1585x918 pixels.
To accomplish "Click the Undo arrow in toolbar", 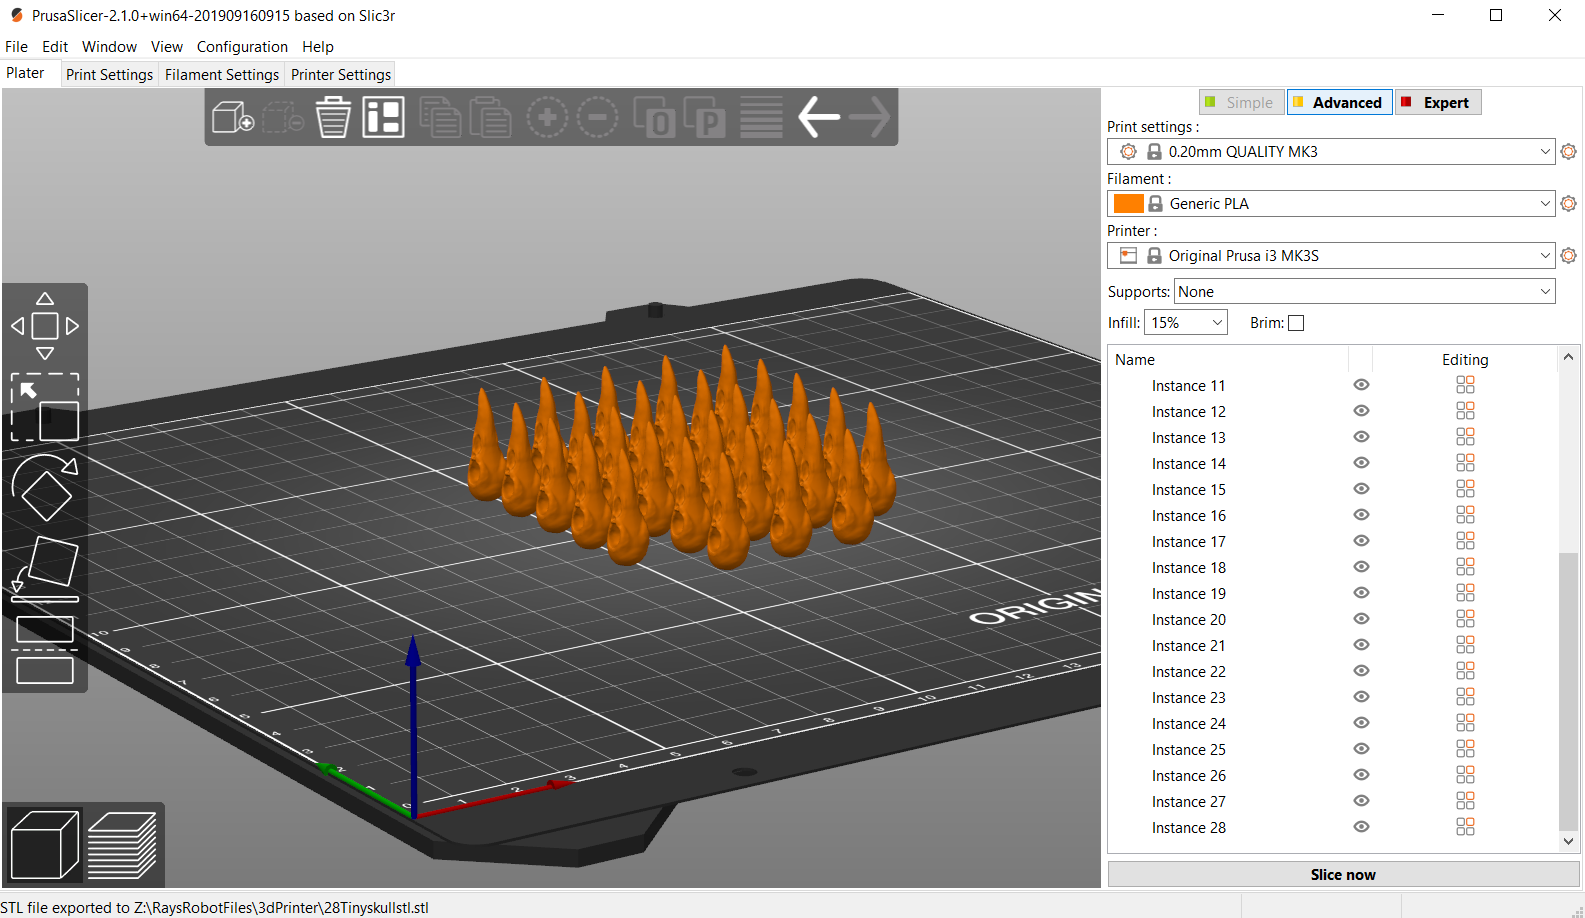I will click(x=819, y=118).
